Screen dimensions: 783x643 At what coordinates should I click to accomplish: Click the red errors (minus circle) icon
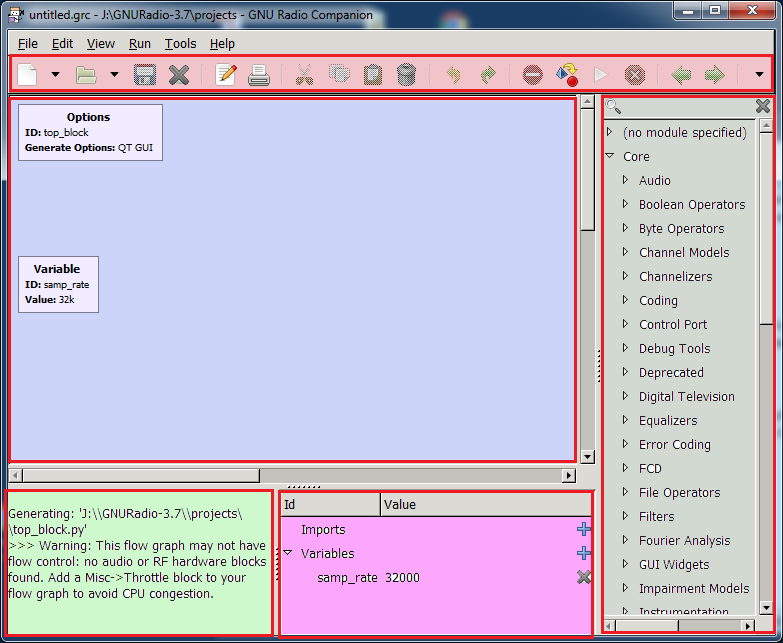[x=533, y=75]
